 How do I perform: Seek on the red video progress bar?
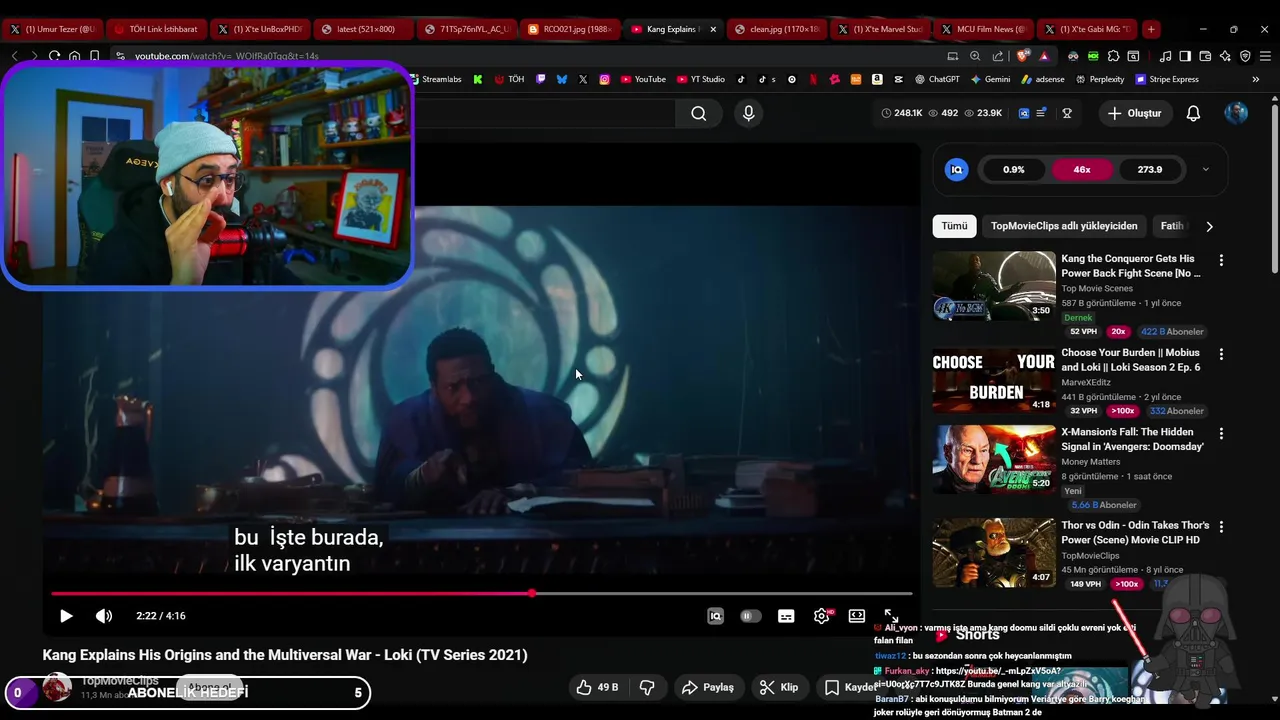(481, 594)
